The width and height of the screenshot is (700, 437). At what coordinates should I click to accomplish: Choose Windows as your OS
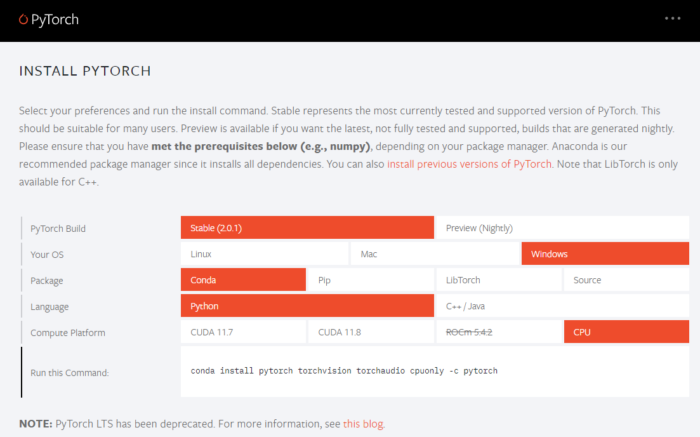[605, 254]
